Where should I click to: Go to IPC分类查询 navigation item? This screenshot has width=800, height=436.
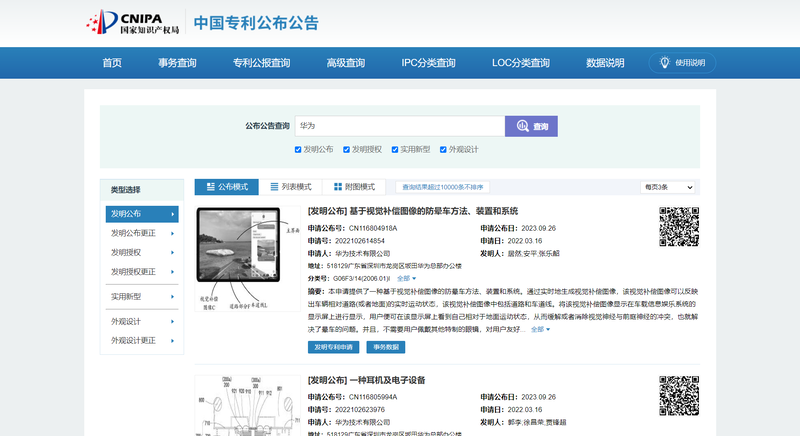click(433, 63)
